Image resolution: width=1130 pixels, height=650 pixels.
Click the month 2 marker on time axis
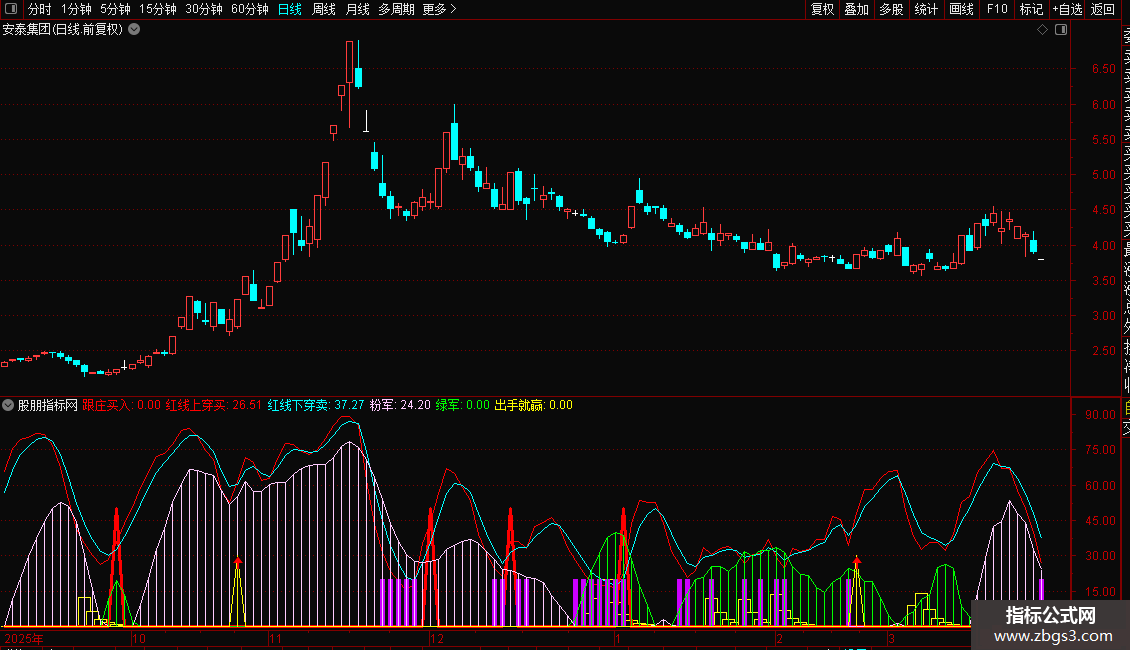pyautogui.click(x=780, y=638)
